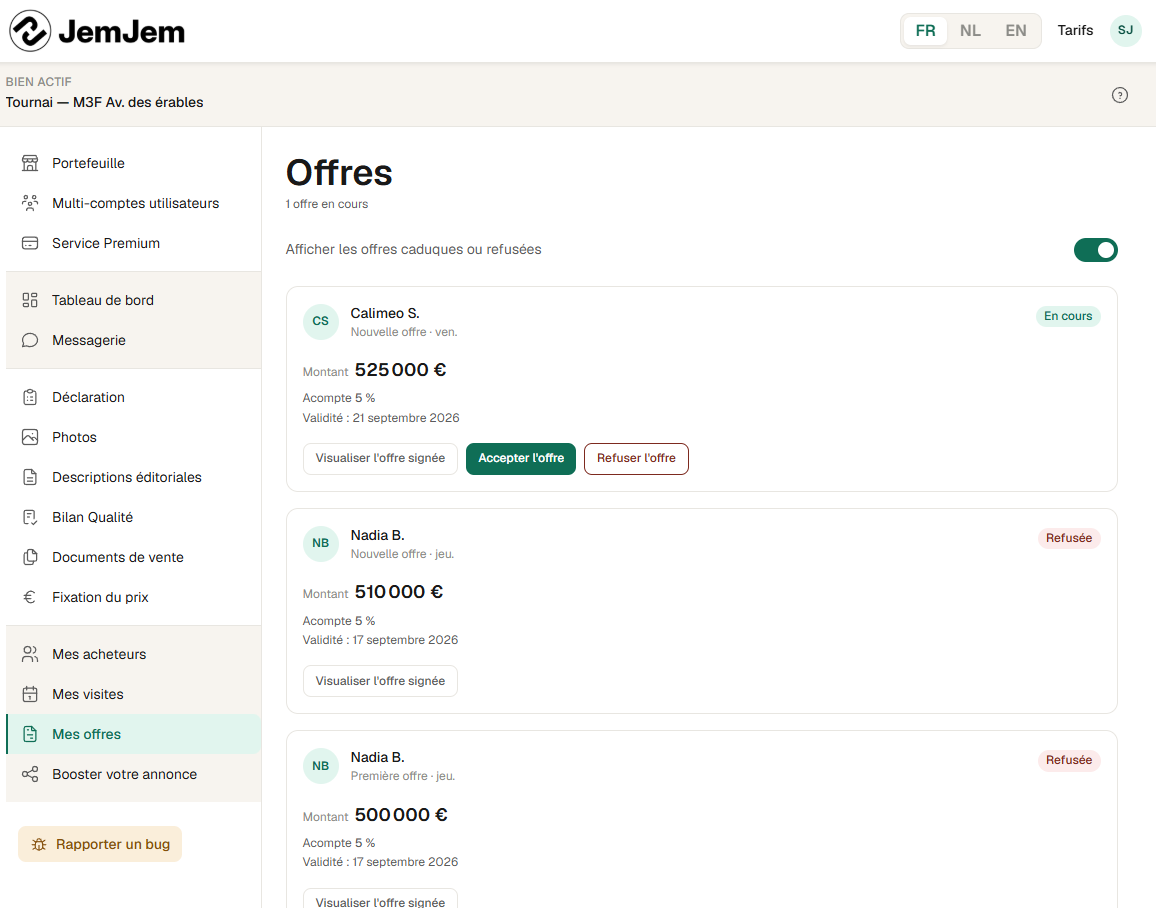Disable showing expired or refused offers toggle
This screenshot has height=908, width=1156.
1096,250
